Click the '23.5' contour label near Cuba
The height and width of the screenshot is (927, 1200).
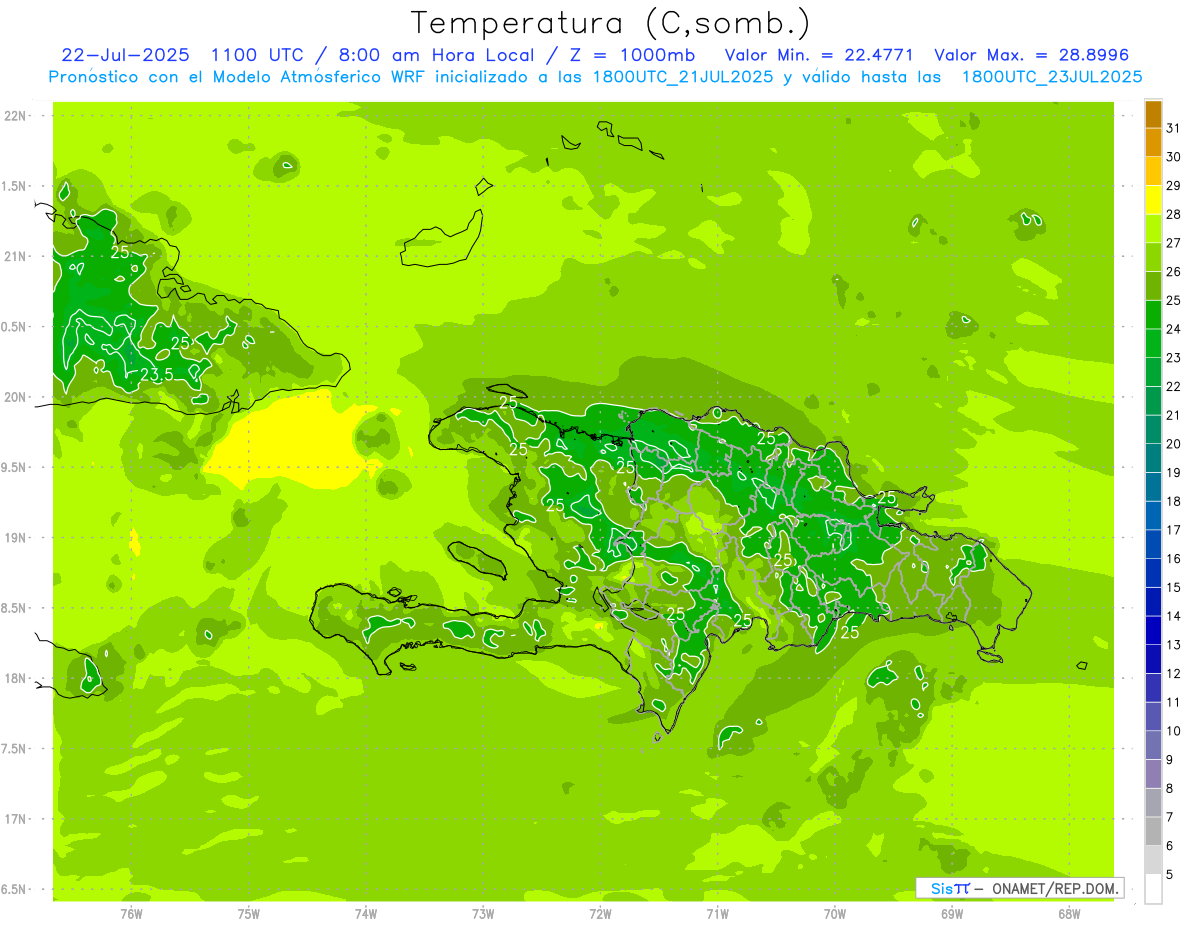155,375
